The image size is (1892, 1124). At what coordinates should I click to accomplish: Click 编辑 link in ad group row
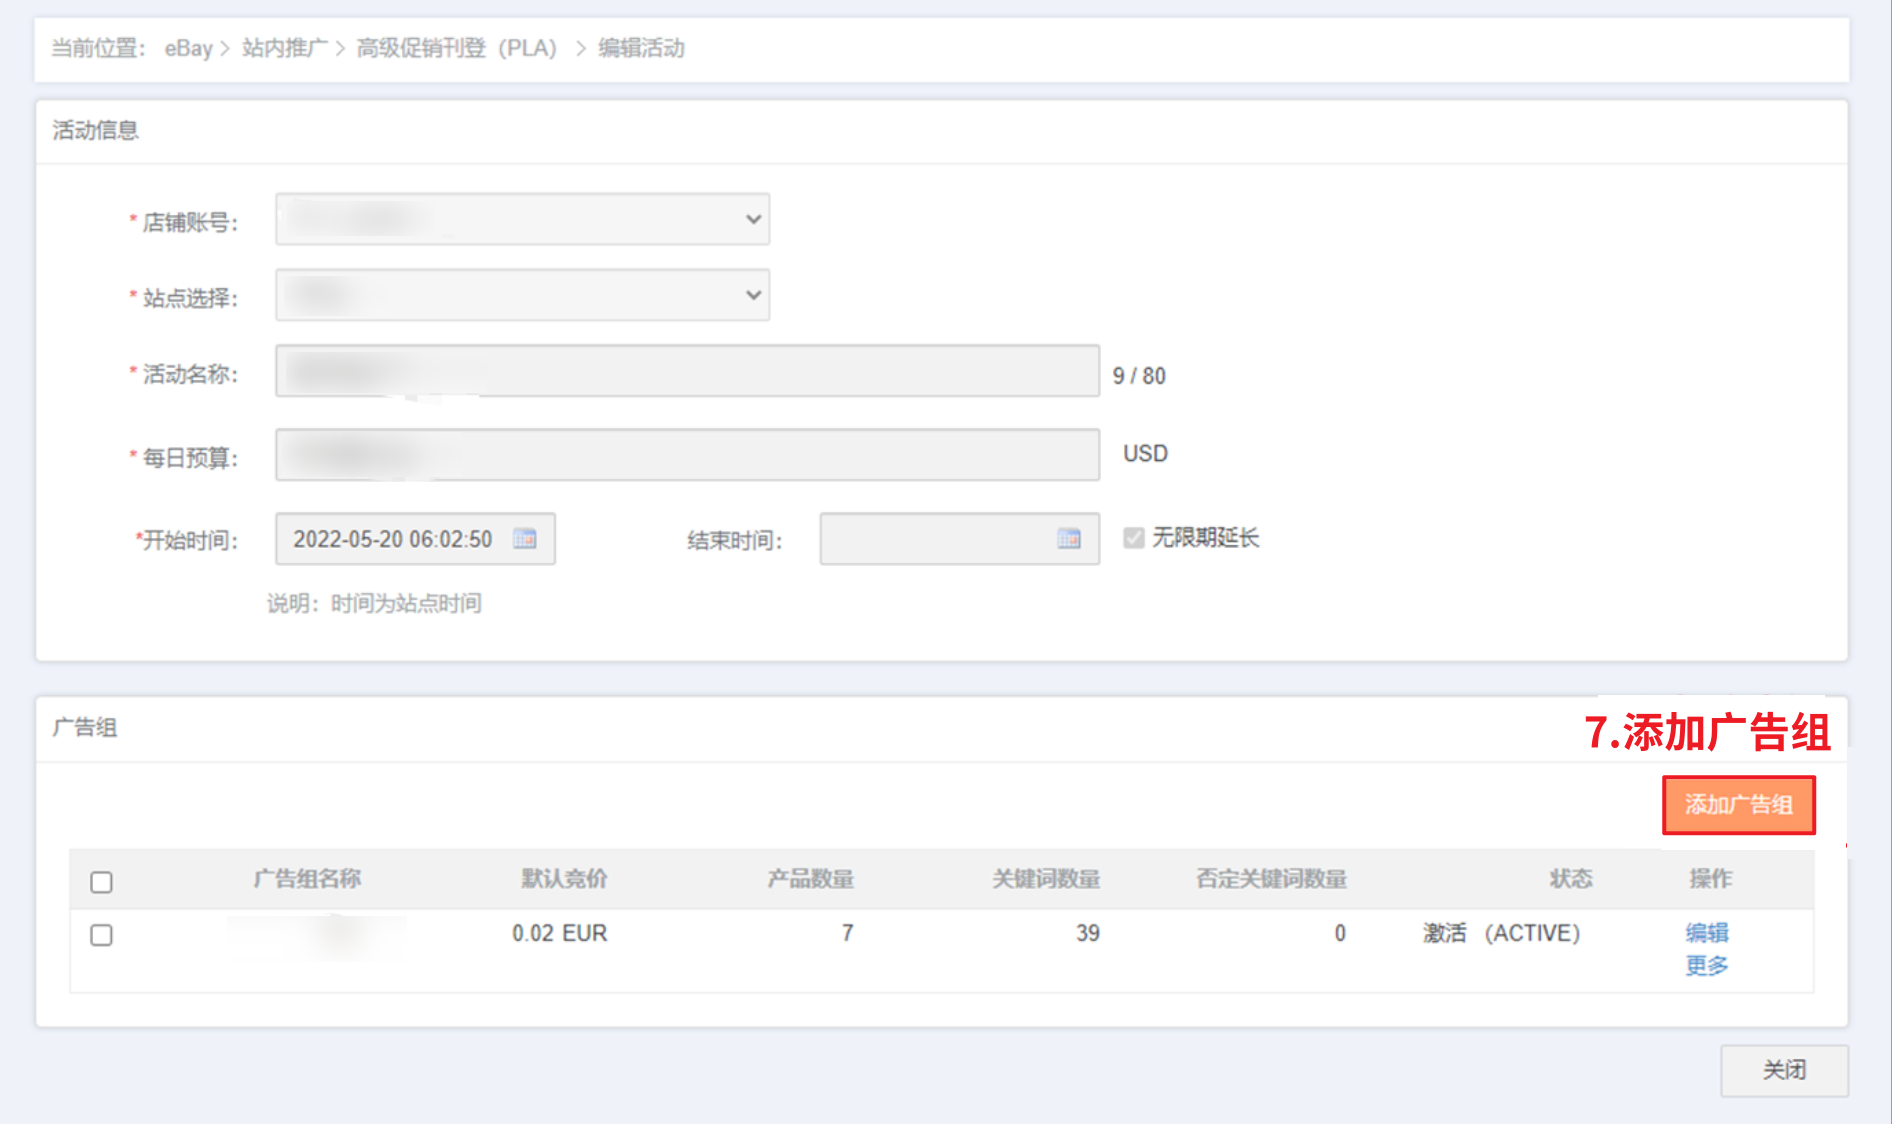tap(1706, 933)
